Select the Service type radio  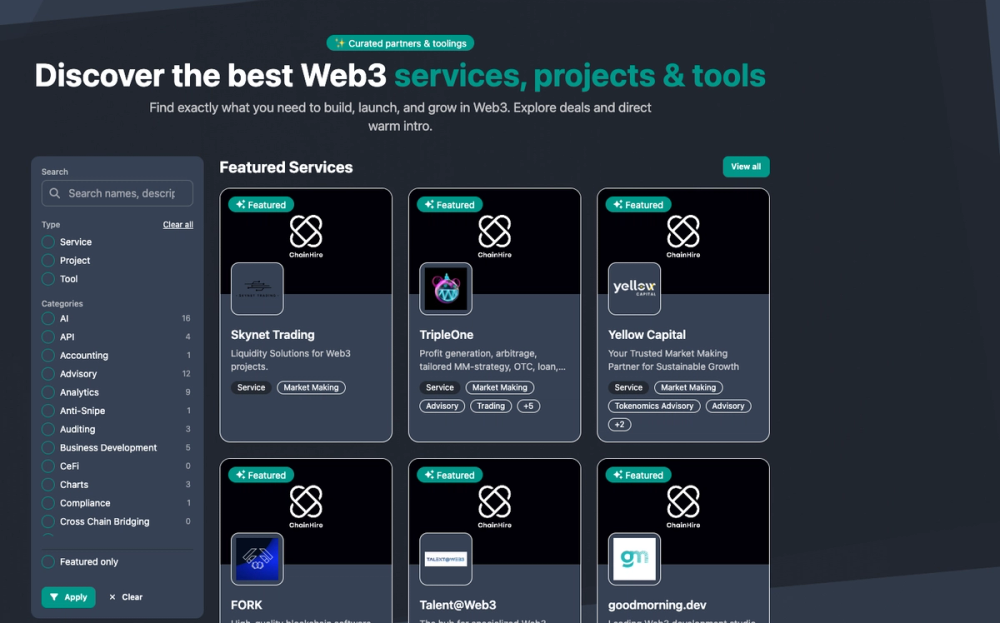48,242
